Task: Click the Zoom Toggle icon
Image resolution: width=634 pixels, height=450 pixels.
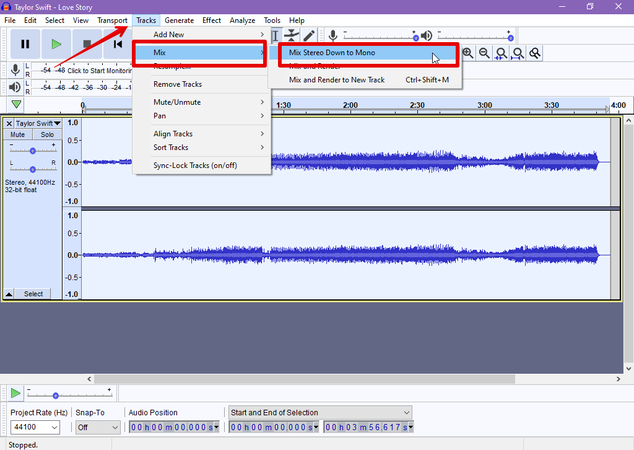Action: 535,53
